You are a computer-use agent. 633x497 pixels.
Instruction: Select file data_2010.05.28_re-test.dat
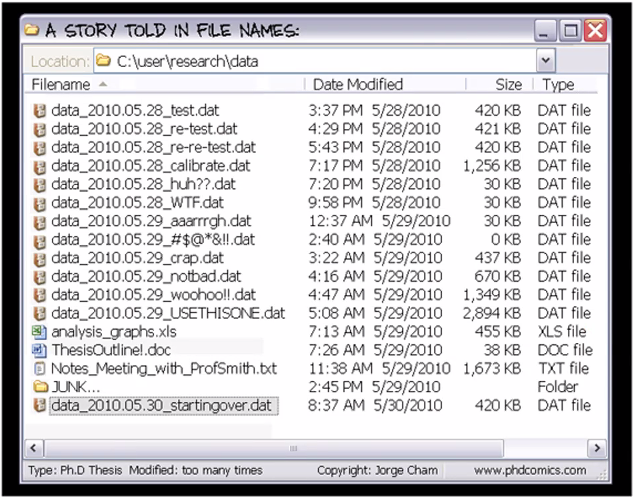pos(144,129)
